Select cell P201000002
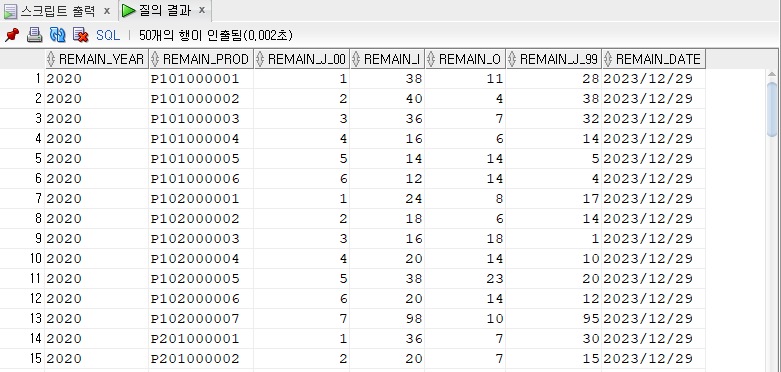This screenshot has height=372, width=781. click(x=201, y=359)
